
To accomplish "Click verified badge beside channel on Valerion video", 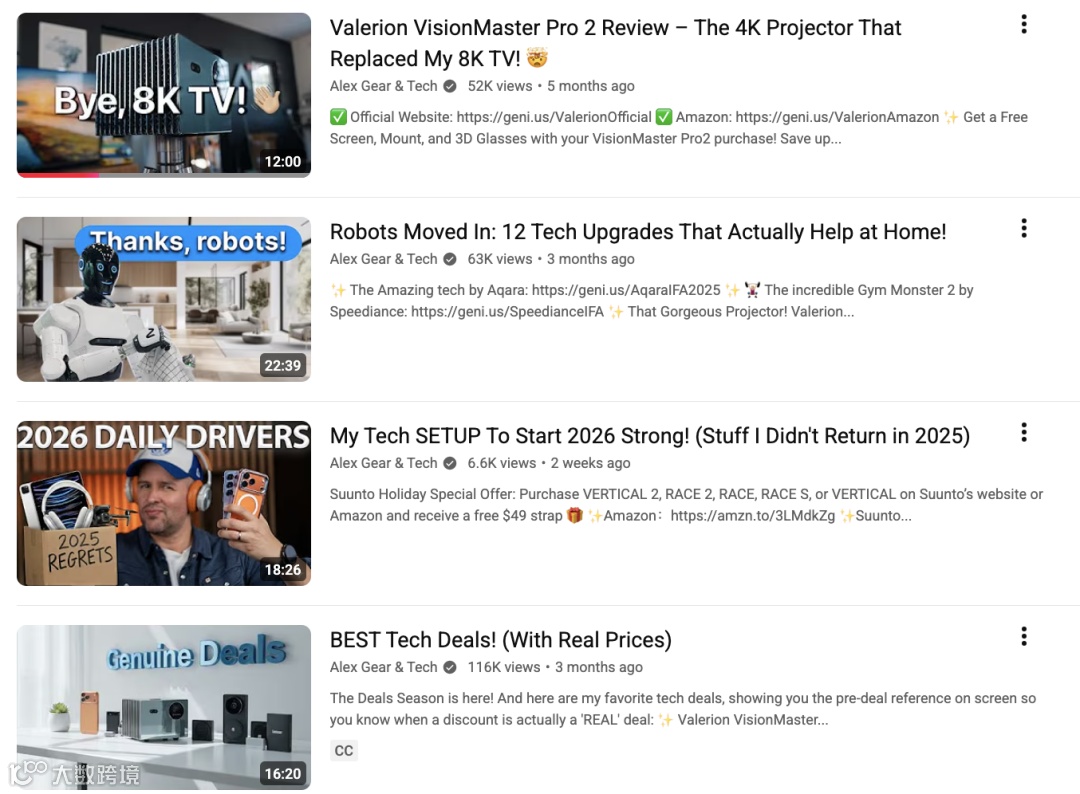I will click(x=450, y=86).
